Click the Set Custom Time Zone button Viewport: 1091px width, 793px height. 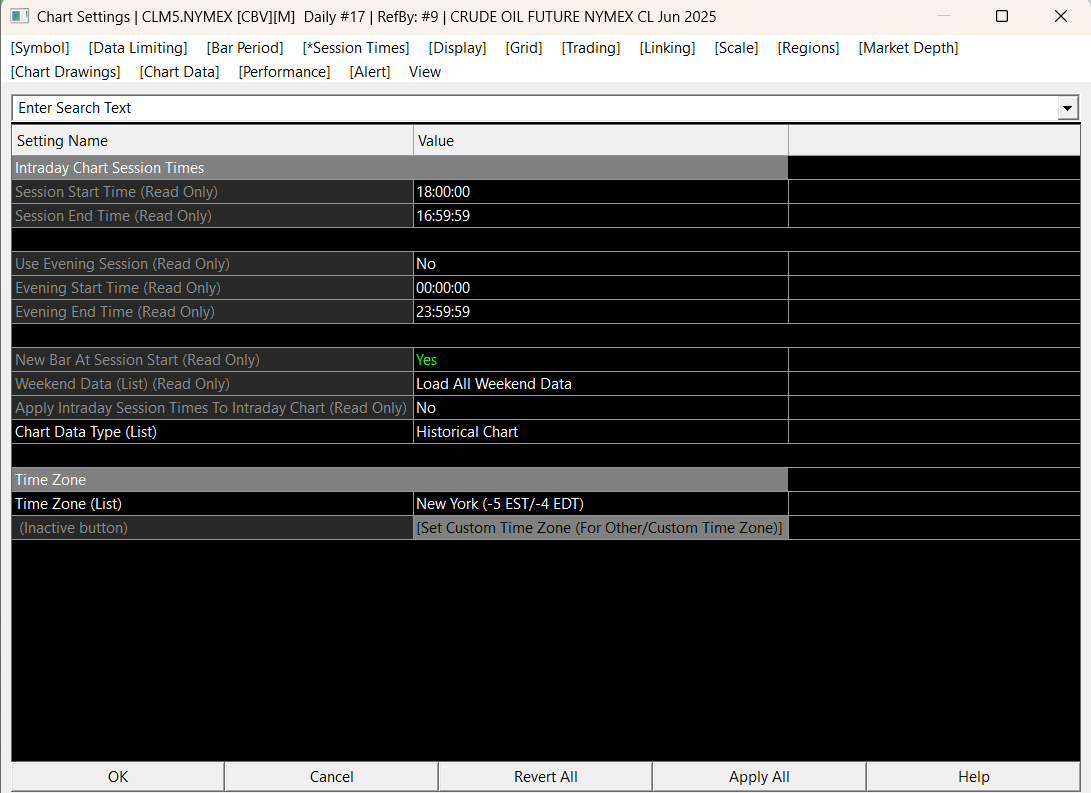[600, 528]
